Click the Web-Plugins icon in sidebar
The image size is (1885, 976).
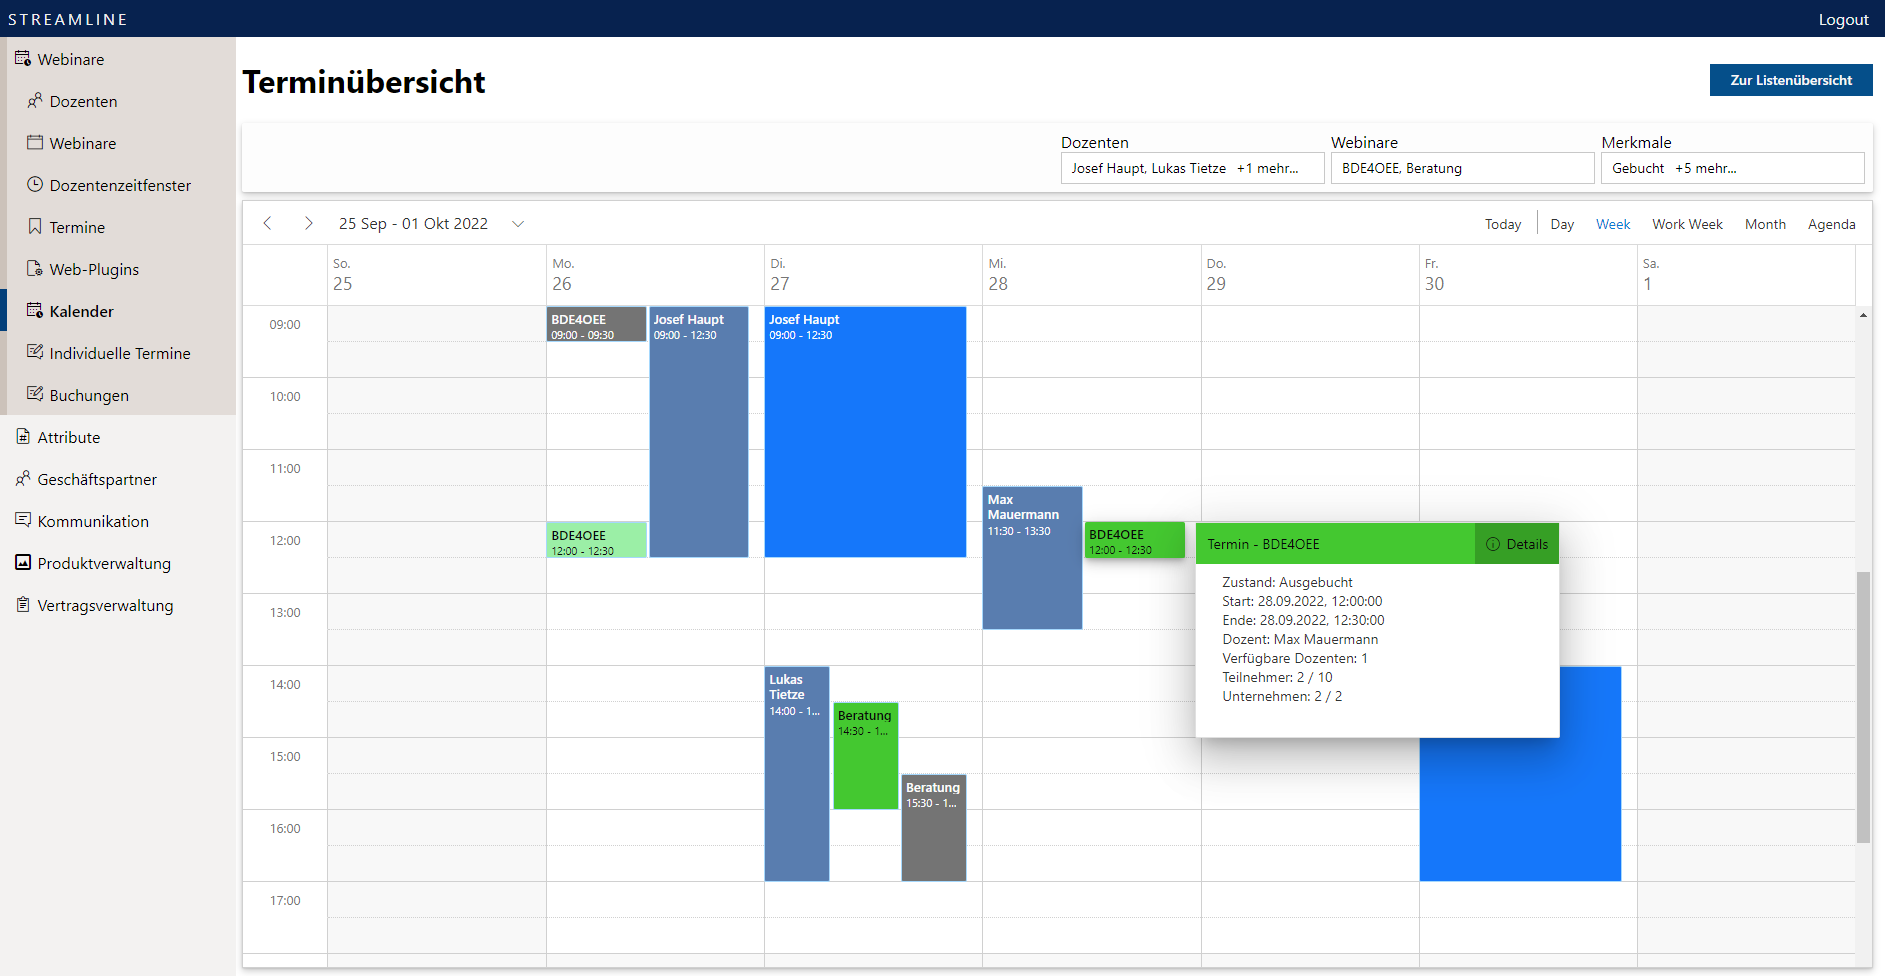(x=35, y=269)
